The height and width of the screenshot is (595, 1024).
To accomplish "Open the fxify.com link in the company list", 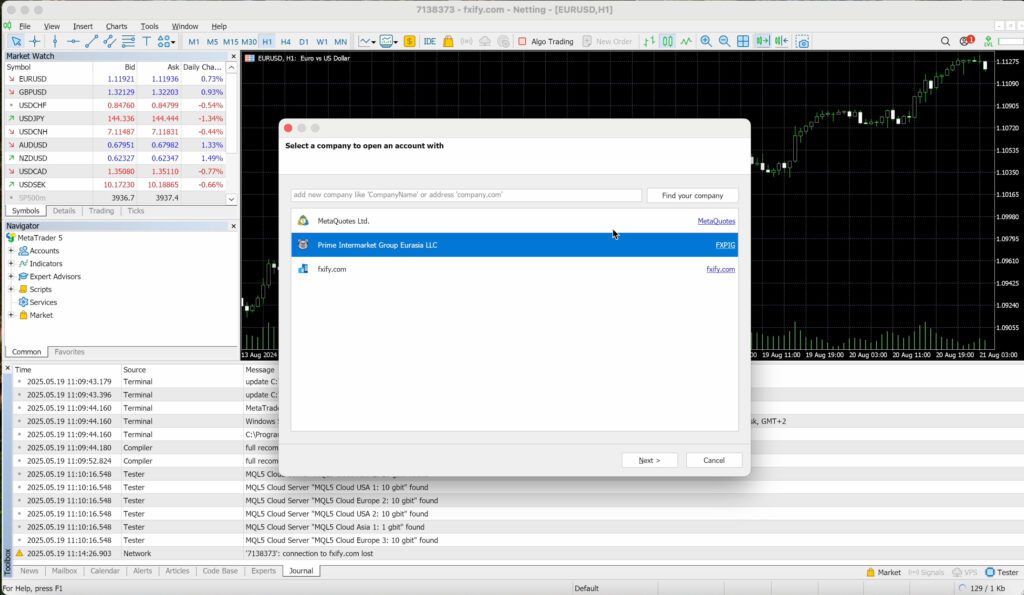I will coord(720,269).
